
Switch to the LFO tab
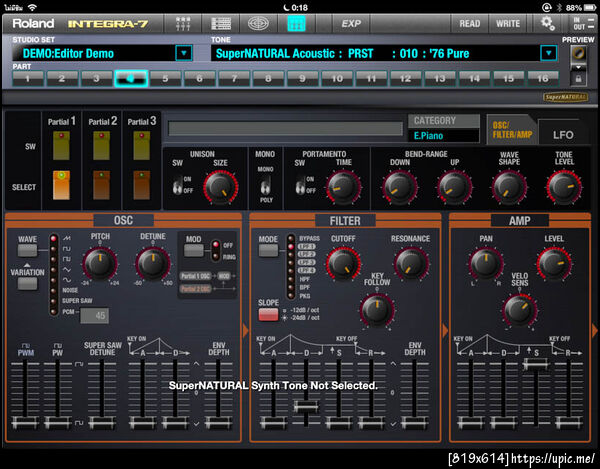[x=563, y=135]
